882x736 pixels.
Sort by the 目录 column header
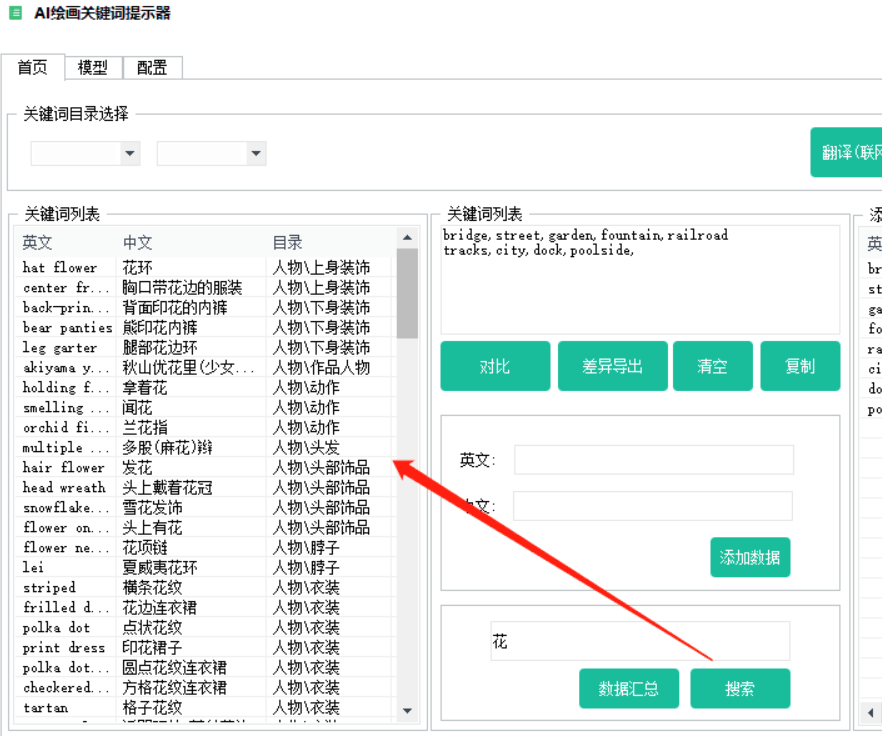click(x=288, y=243)
